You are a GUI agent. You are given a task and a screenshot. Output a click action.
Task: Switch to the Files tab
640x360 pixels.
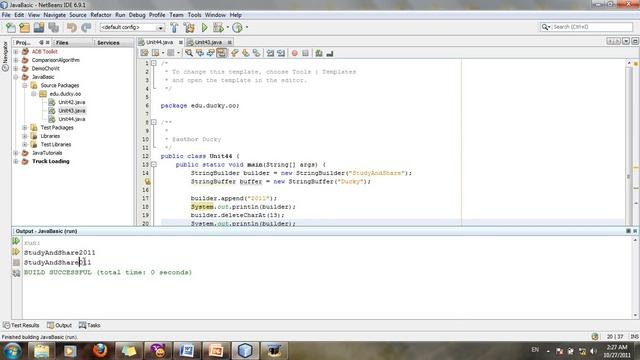pos(62,42)
